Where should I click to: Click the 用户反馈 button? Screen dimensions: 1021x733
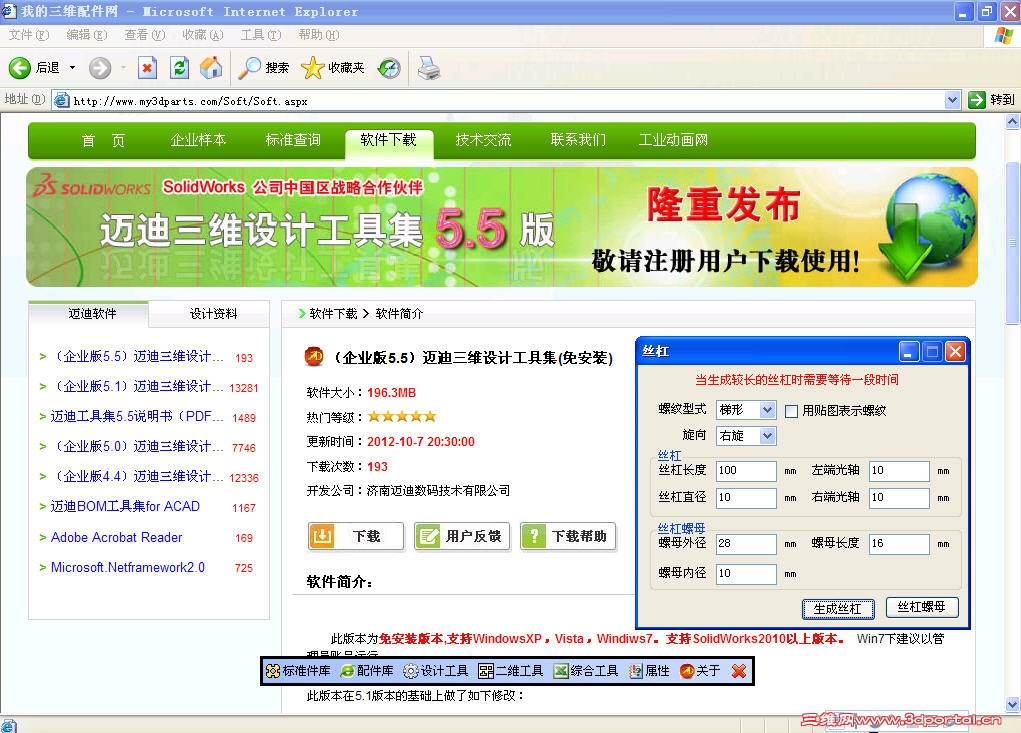pyautogui.click(x=462, y=536)
